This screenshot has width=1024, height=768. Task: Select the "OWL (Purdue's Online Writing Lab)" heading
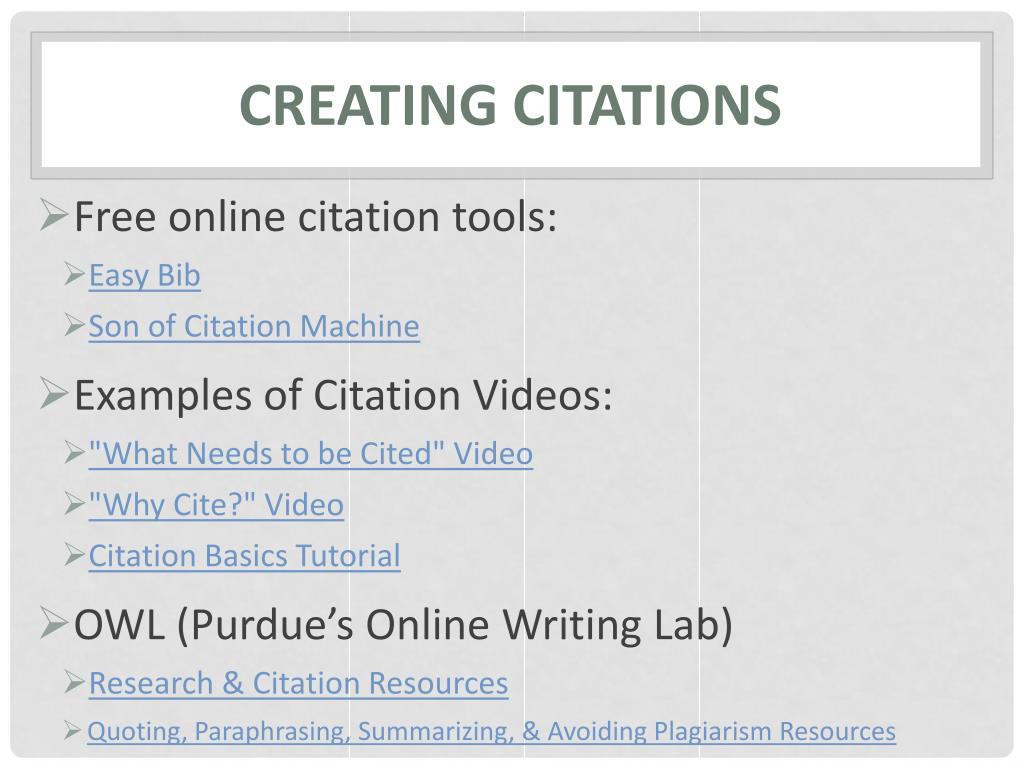pos(404,624)
